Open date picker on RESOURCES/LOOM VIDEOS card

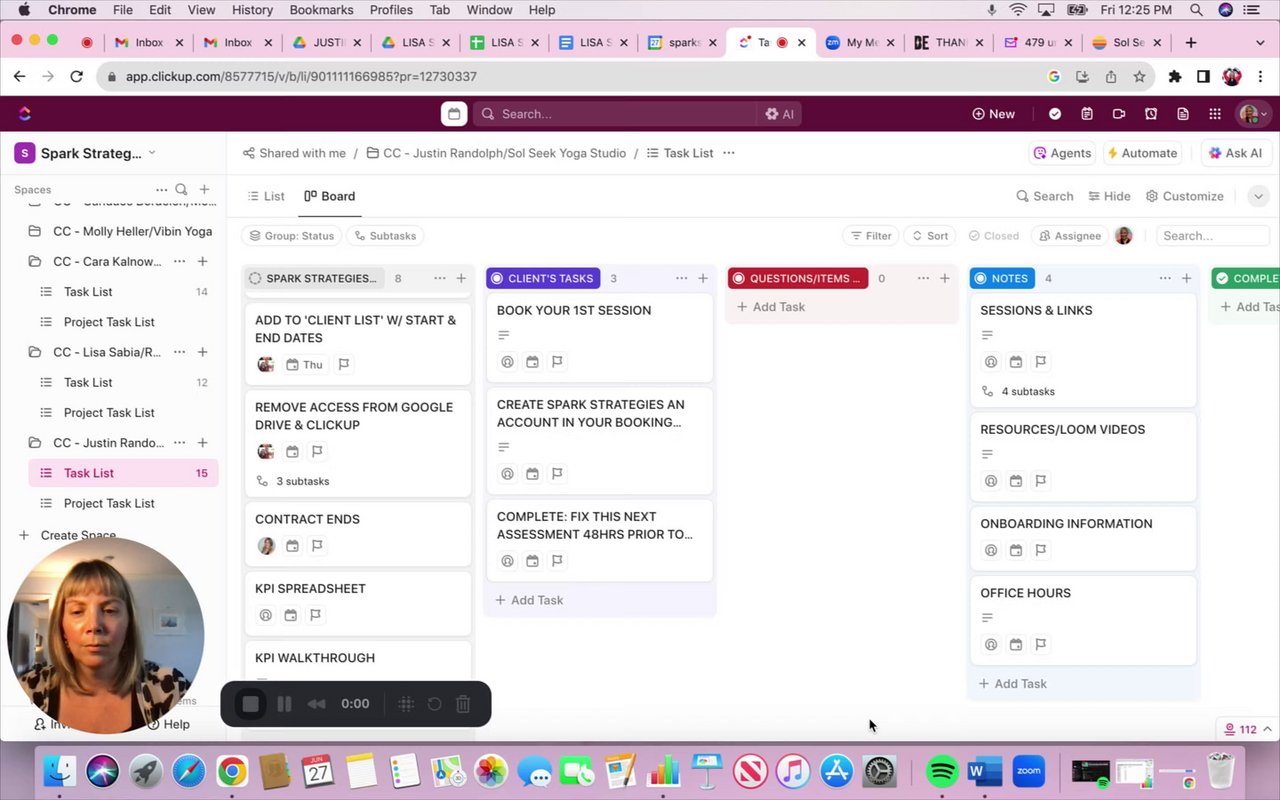coord(1016,481)
